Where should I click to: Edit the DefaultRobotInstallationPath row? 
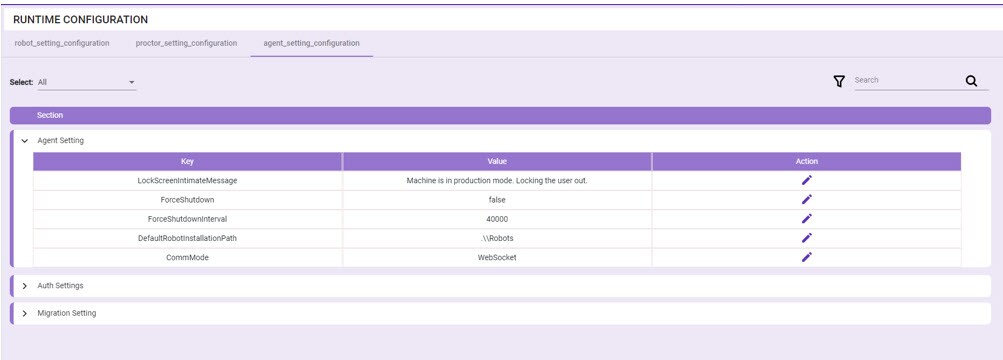click(807, 238)
